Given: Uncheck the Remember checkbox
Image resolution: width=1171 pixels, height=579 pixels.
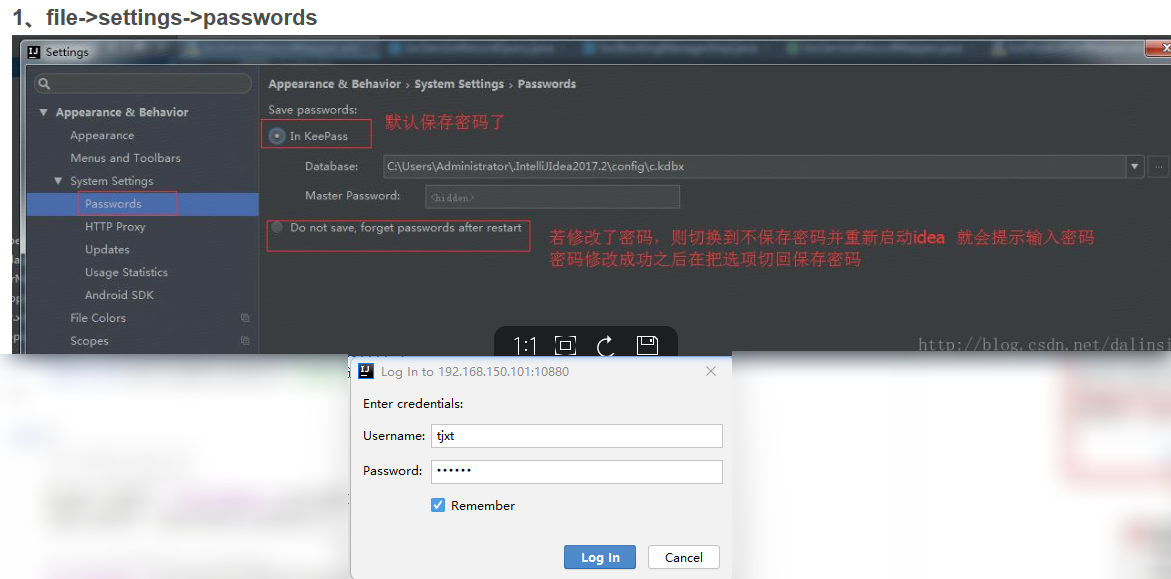Looking at the screenshot, I should 438,505.
